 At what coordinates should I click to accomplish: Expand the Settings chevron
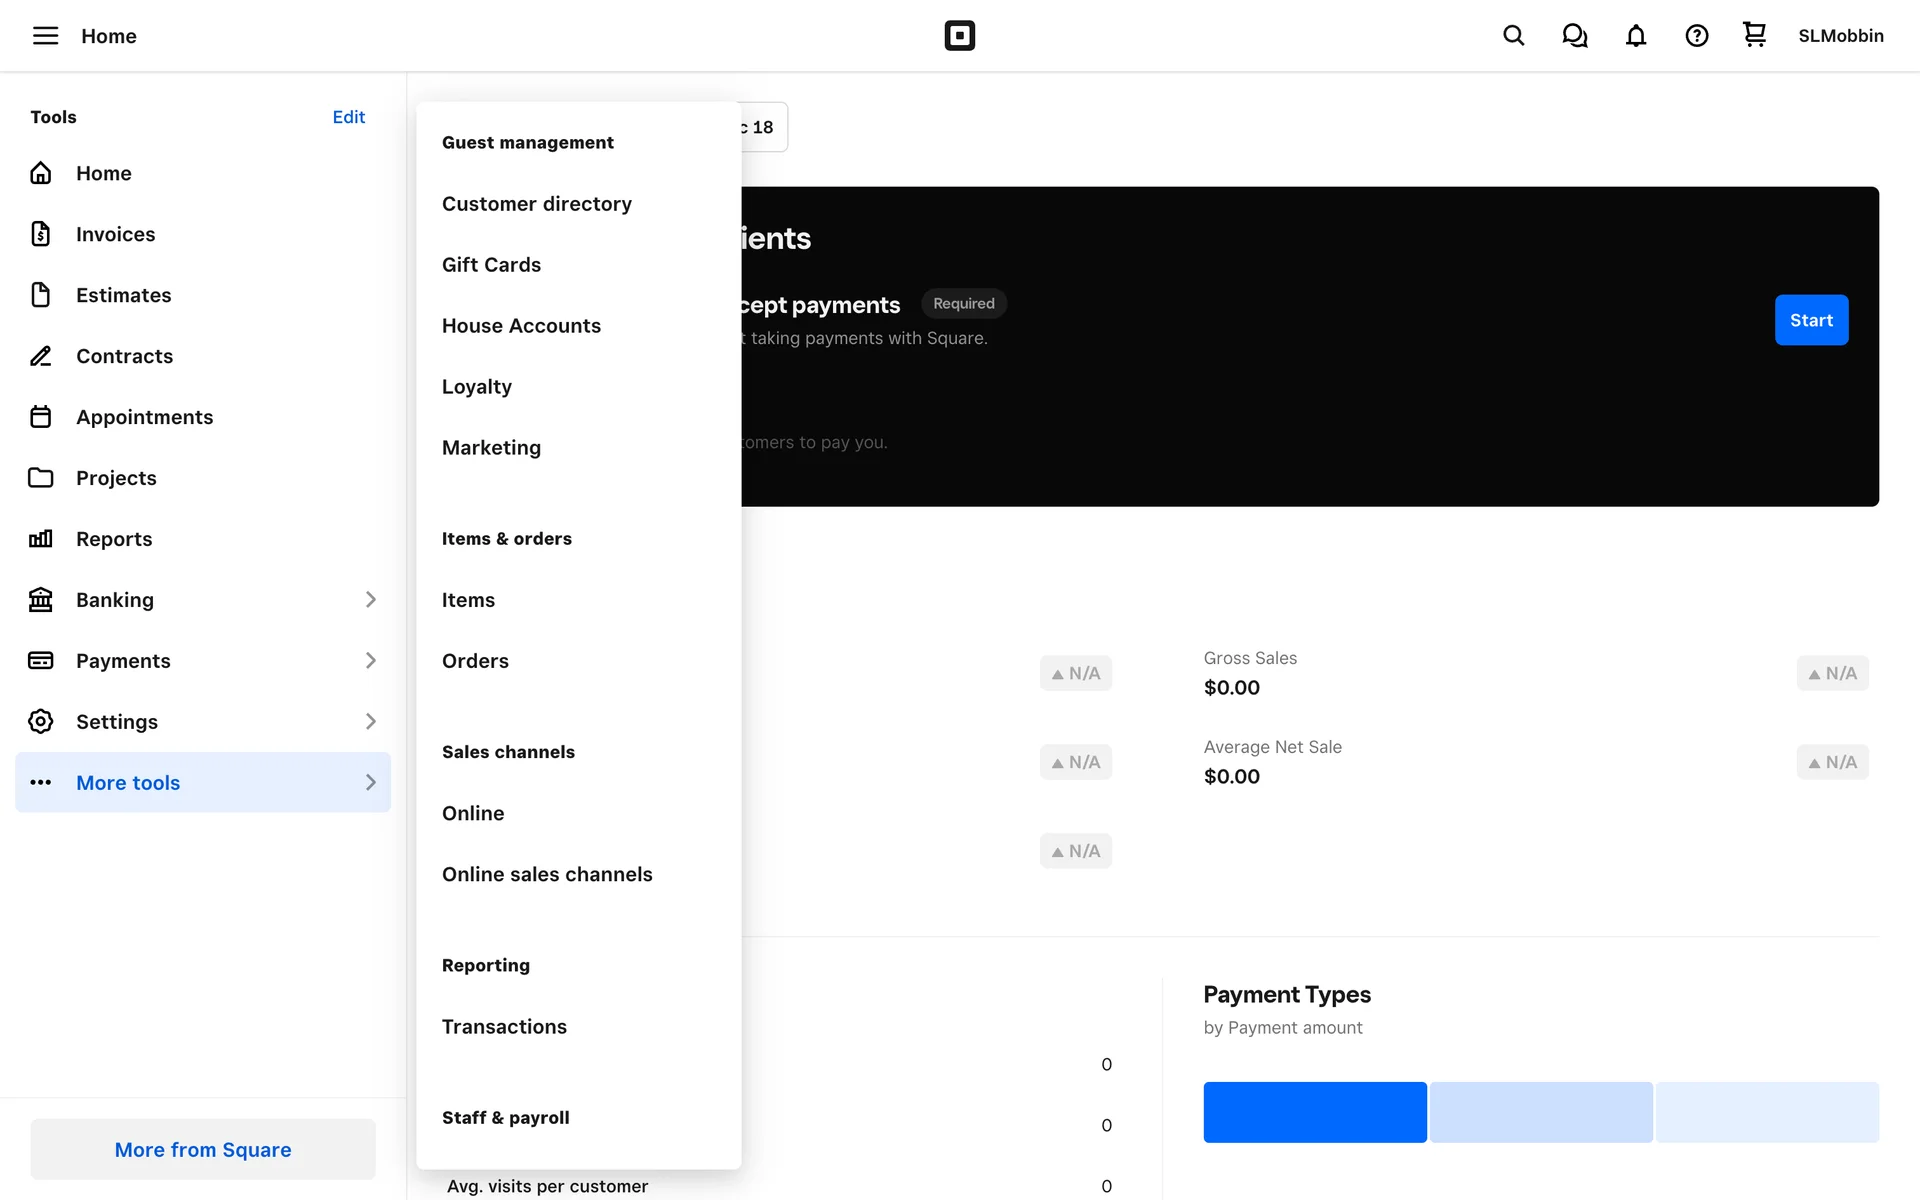[370, 722]
